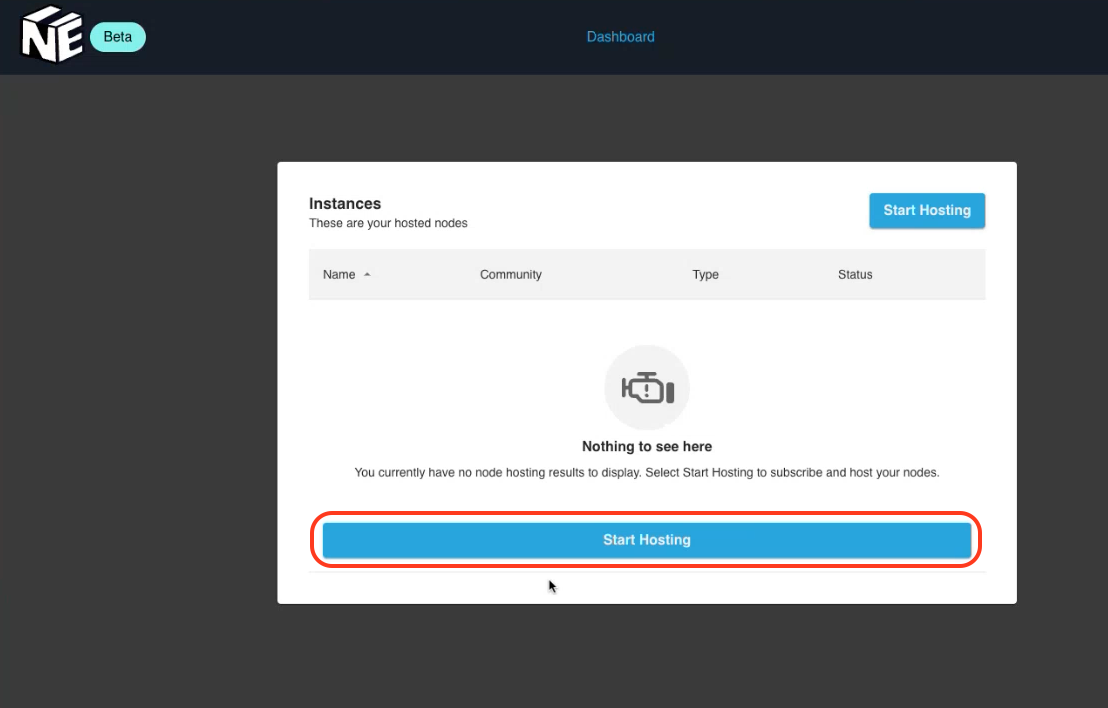Click the Type column header
This screenshot has height=708, width=1108.
(x=705, y=274)
